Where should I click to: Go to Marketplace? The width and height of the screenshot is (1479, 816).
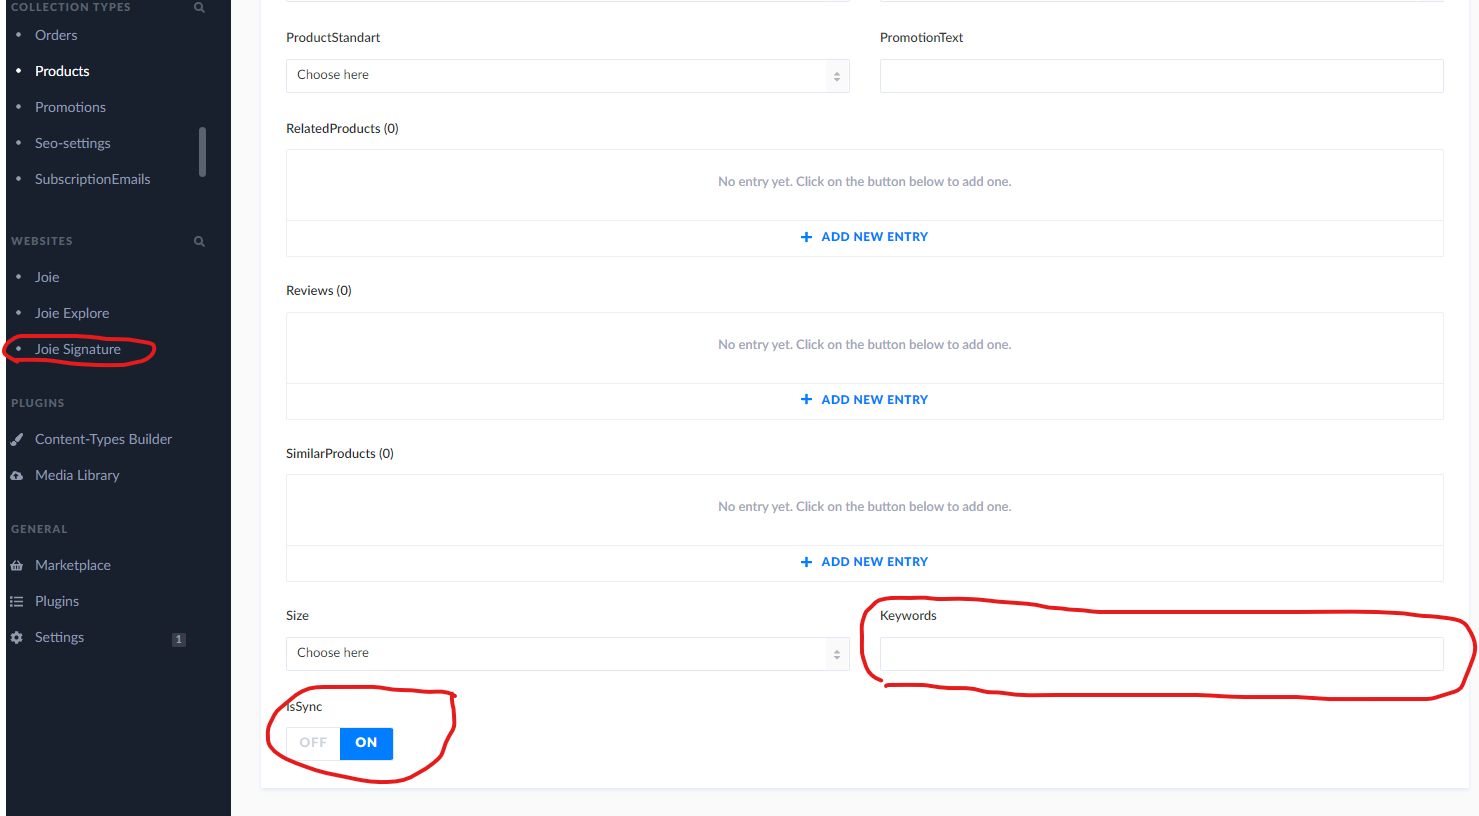click(73, 565)
